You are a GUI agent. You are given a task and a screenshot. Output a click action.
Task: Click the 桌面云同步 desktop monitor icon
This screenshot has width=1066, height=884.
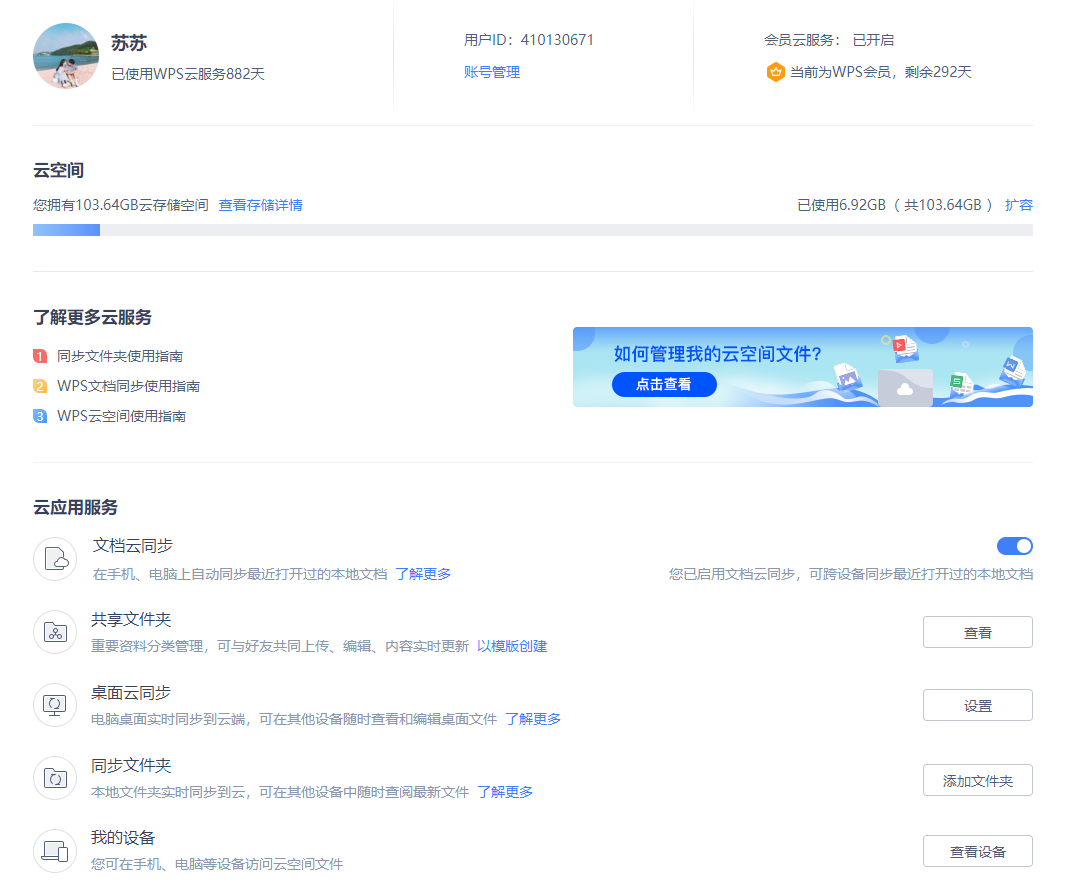[x=55, y=704]
